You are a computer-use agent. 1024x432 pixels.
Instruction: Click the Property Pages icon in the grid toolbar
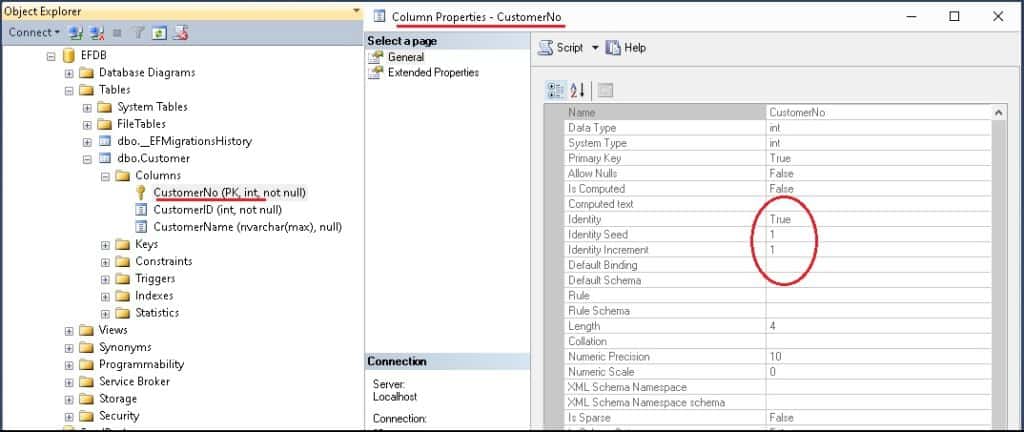pyautogui.click(x=605, y=90)
